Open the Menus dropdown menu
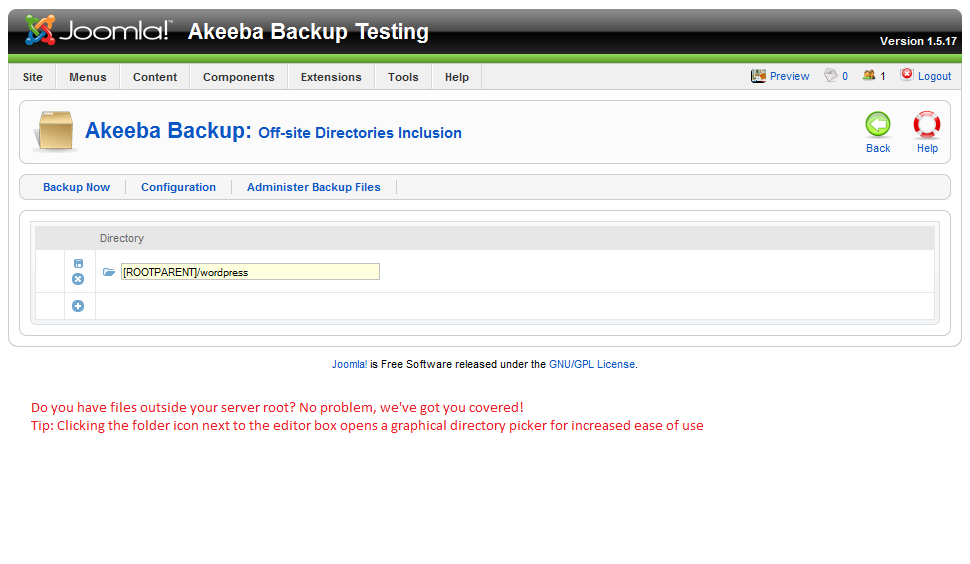 [x=88, y=77]
